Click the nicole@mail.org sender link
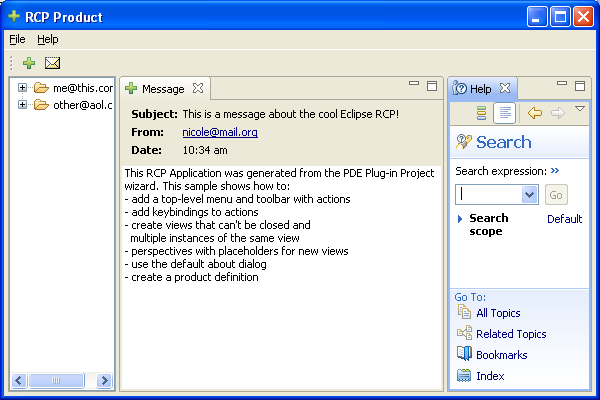600x400 pixels. pos(220,132)
